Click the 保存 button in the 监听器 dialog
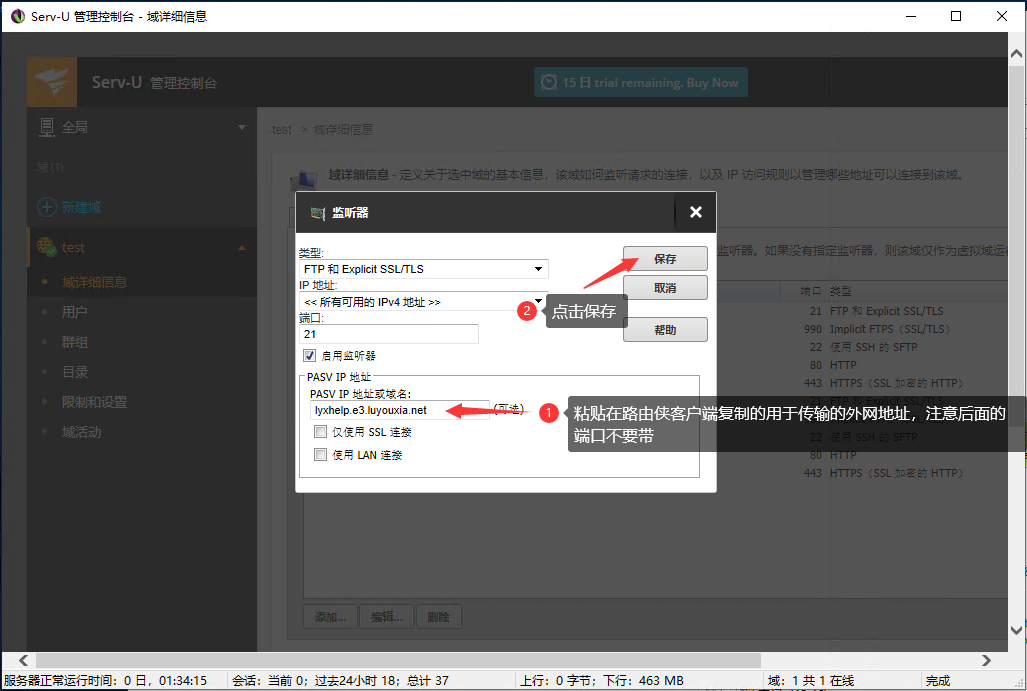 pos(664,258)
